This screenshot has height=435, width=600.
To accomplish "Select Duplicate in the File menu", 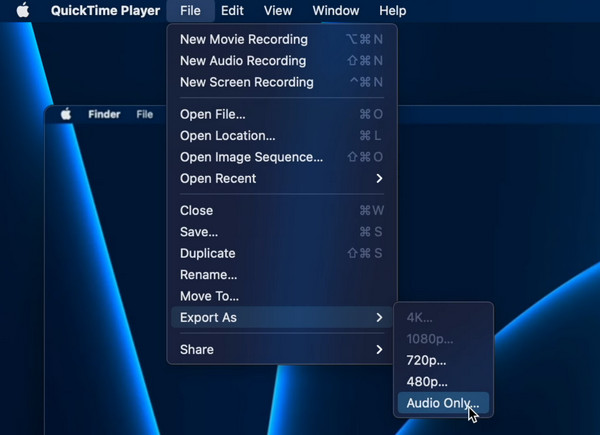I will (x=282, y=253).
